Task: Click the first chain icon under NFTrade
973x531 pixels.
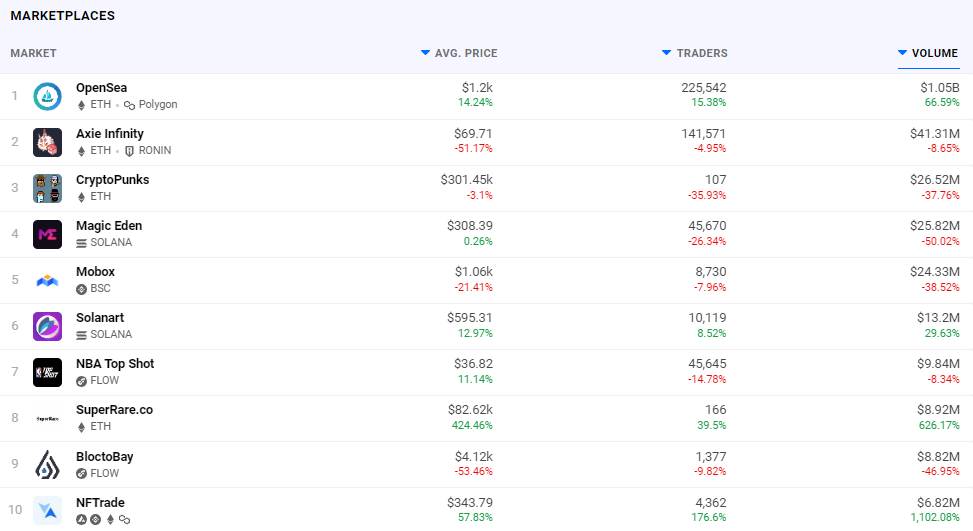Action: [81, 519]
